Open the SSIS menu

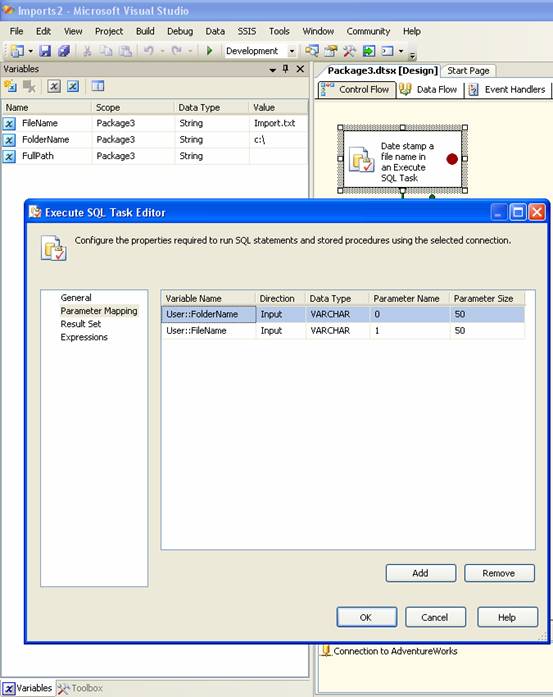(247, 31)
